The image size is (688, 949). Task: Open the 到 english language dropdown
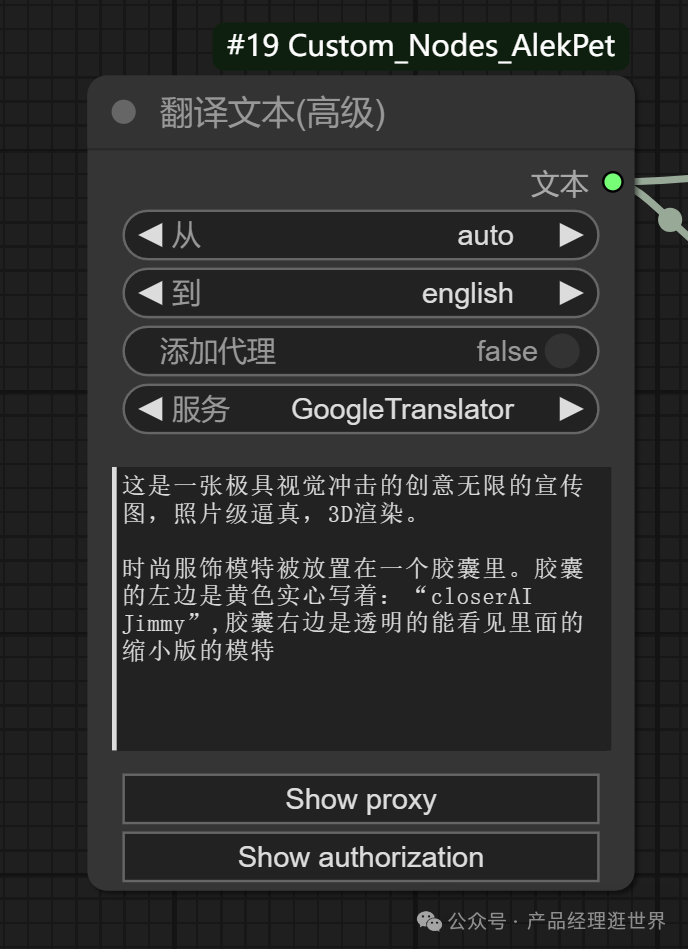pyautogui.click(x=361, y=293)
